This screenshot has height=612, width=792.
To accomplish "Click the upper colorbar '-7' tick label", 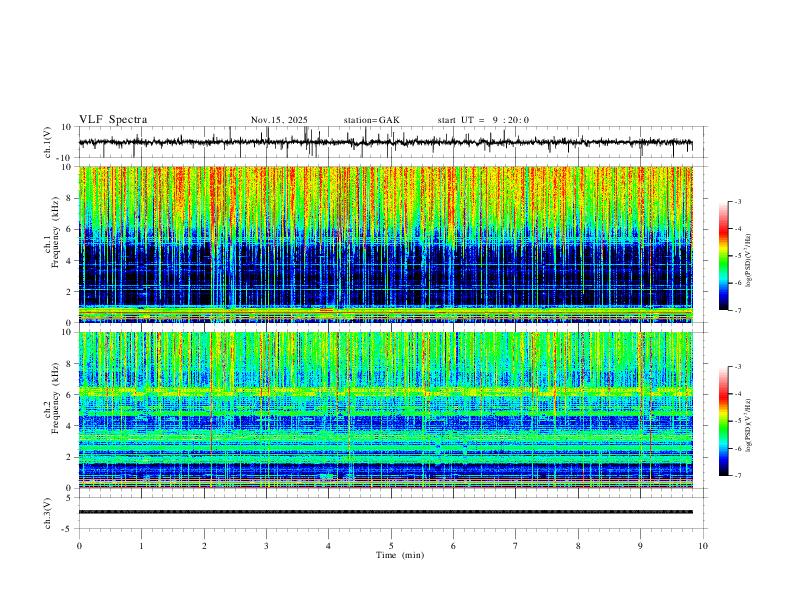I will pos(737,310).
